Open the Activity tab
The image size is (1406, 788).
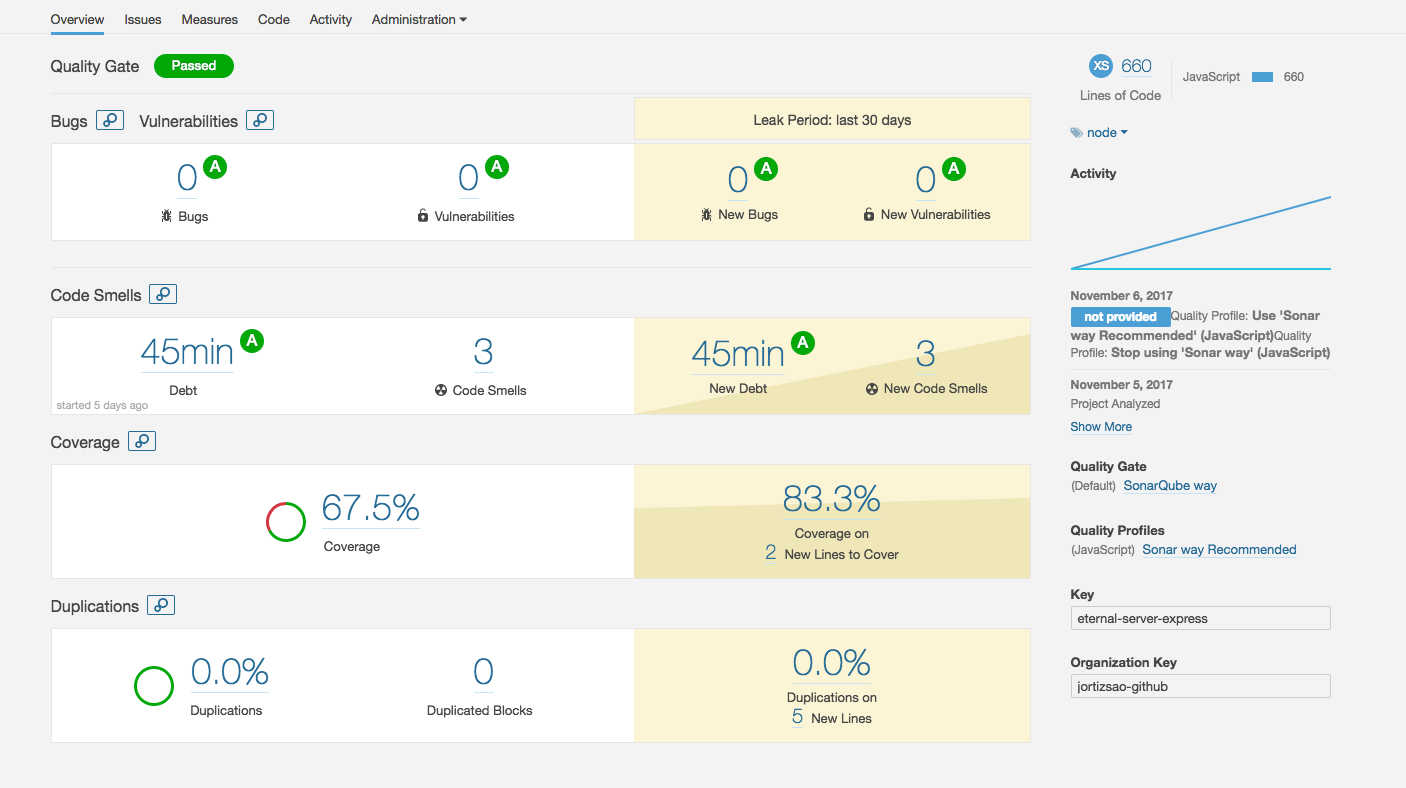[x=331, y=19]
